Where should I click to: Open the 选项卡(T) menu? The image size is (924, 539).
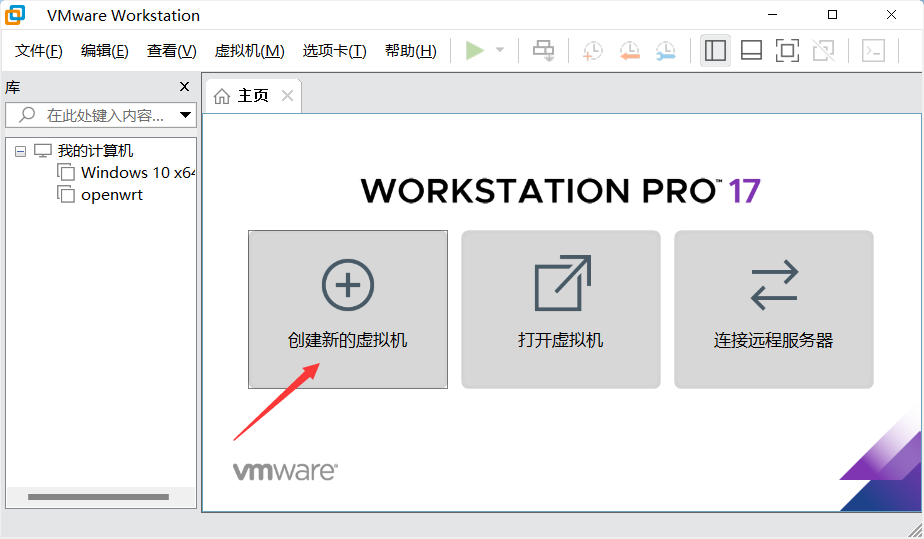pos(334,51)
